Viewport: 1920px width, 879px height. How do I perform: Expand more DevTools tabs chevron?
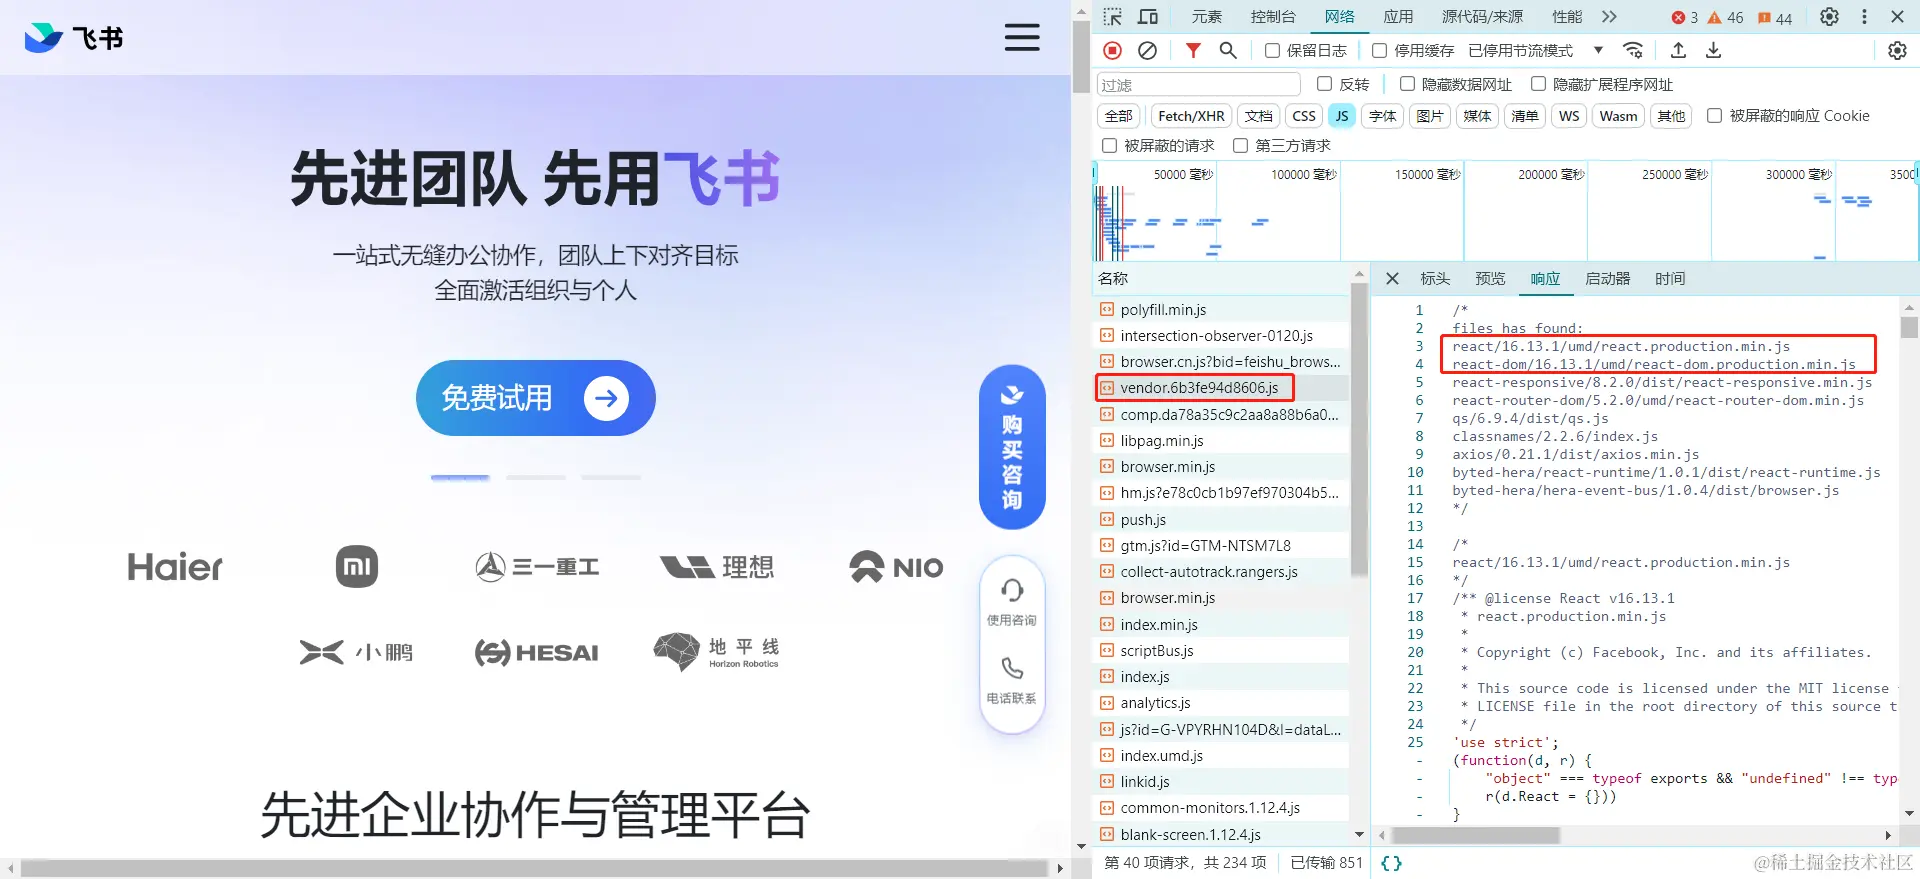click(1609, 17)
